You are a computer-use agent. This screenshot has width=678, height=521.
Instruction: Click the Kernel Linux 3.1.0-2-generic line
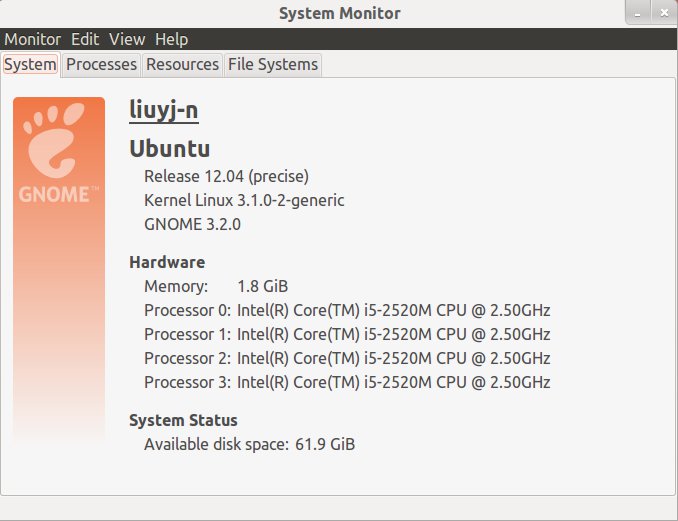[x=244, y=200]
